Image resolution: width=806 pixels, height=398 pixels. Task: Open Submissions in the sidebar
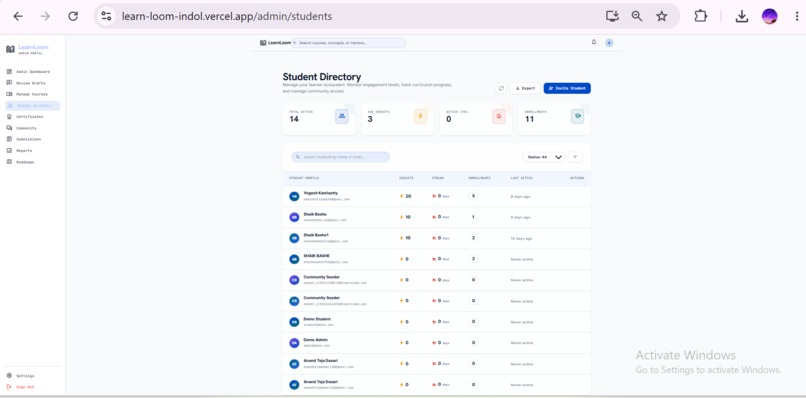32,139
